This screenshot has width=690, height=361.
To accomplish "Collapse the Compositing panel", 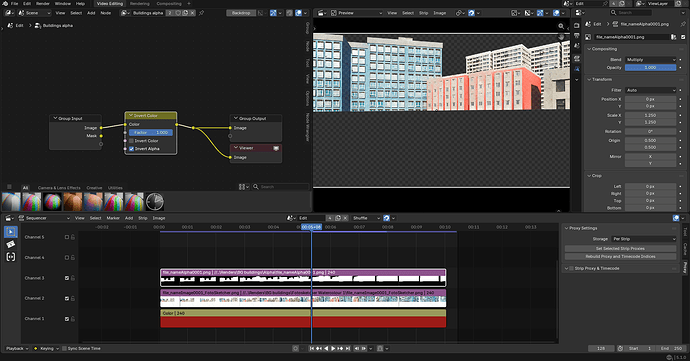I will (x=590, y=49).
